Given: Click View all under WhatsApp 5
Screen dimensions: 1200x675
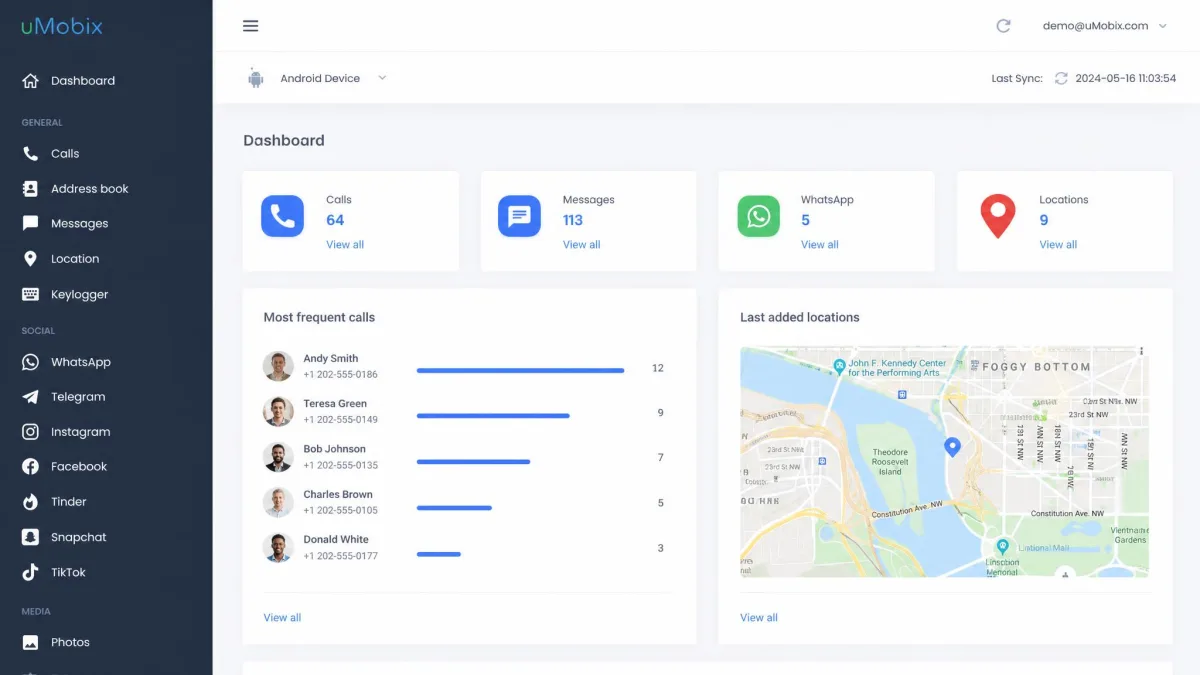Looking at the screenshot, I should (820, 245).
